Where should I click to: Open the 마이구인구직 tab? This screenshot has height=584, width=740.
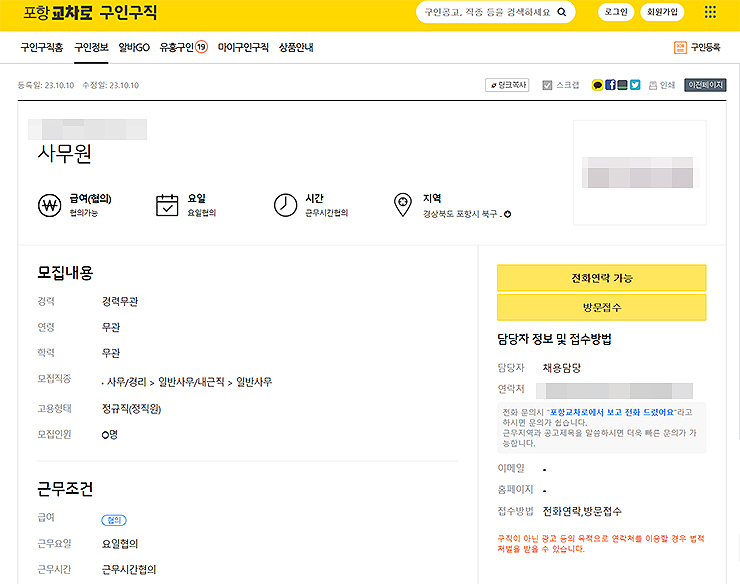point(243,47)
